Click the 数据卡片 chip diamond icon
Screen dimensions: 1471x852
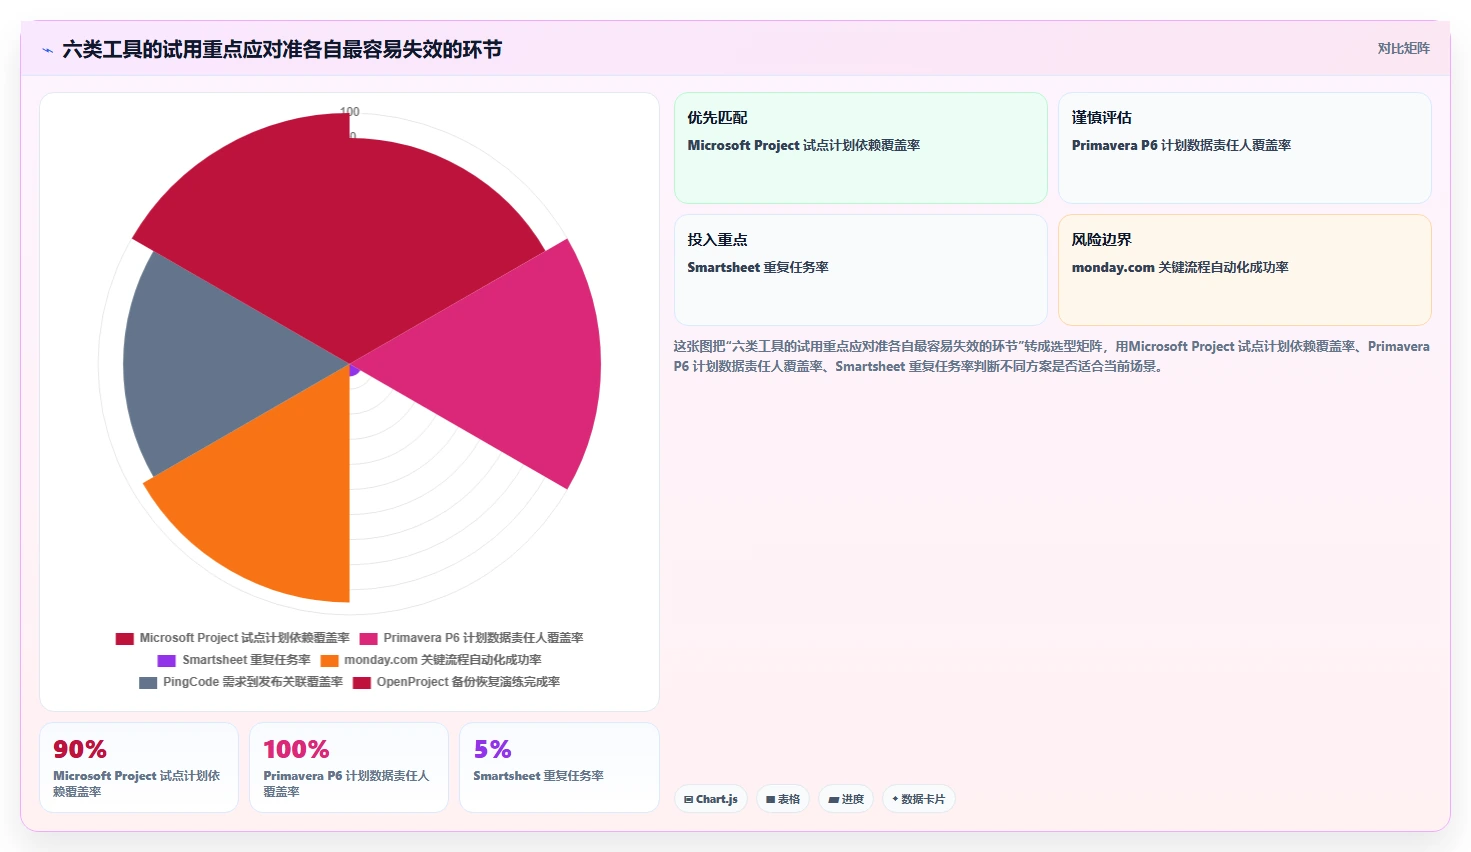(895, 799)
